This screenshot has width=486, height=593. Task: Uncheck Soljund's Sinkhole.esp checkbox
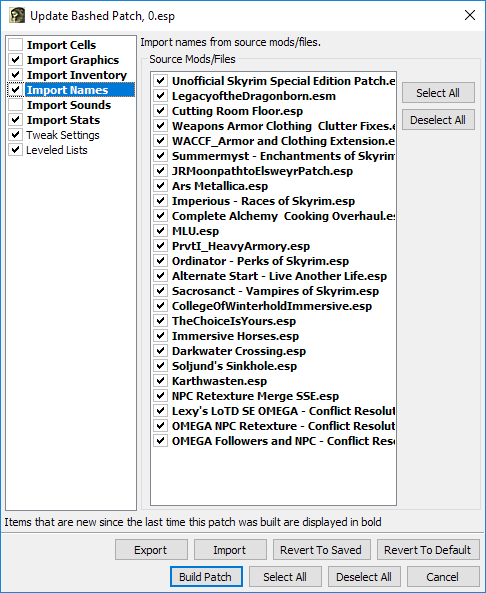click(x=160, y=366)
